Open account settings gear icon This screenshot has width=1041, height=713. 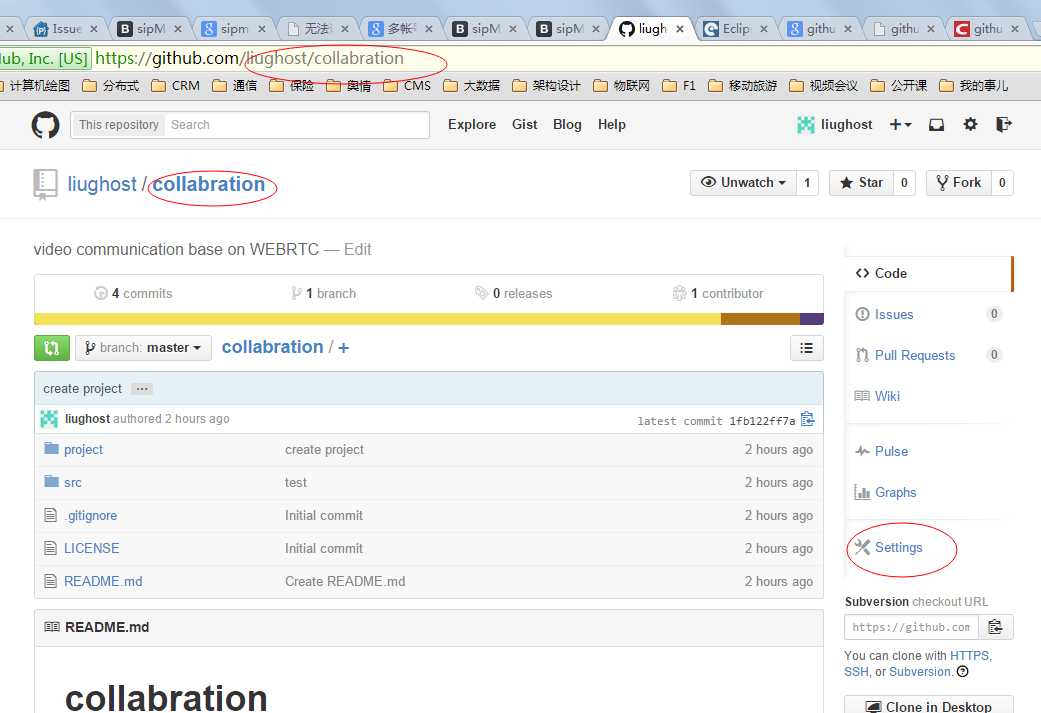click(x=970, y=124)
